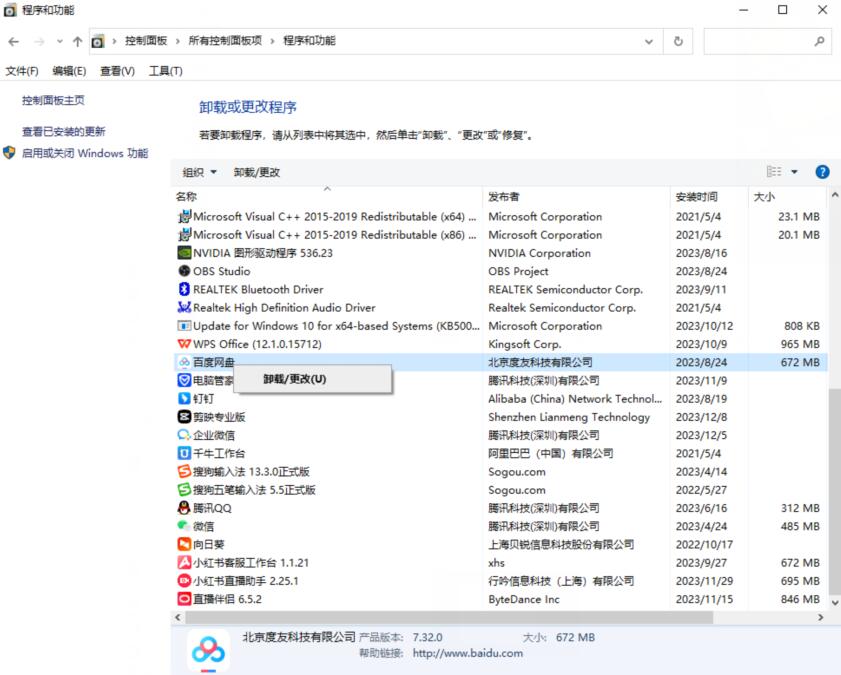Click the 控制面板 breadcrumb
841x675 pixels.
pos(146,41)
